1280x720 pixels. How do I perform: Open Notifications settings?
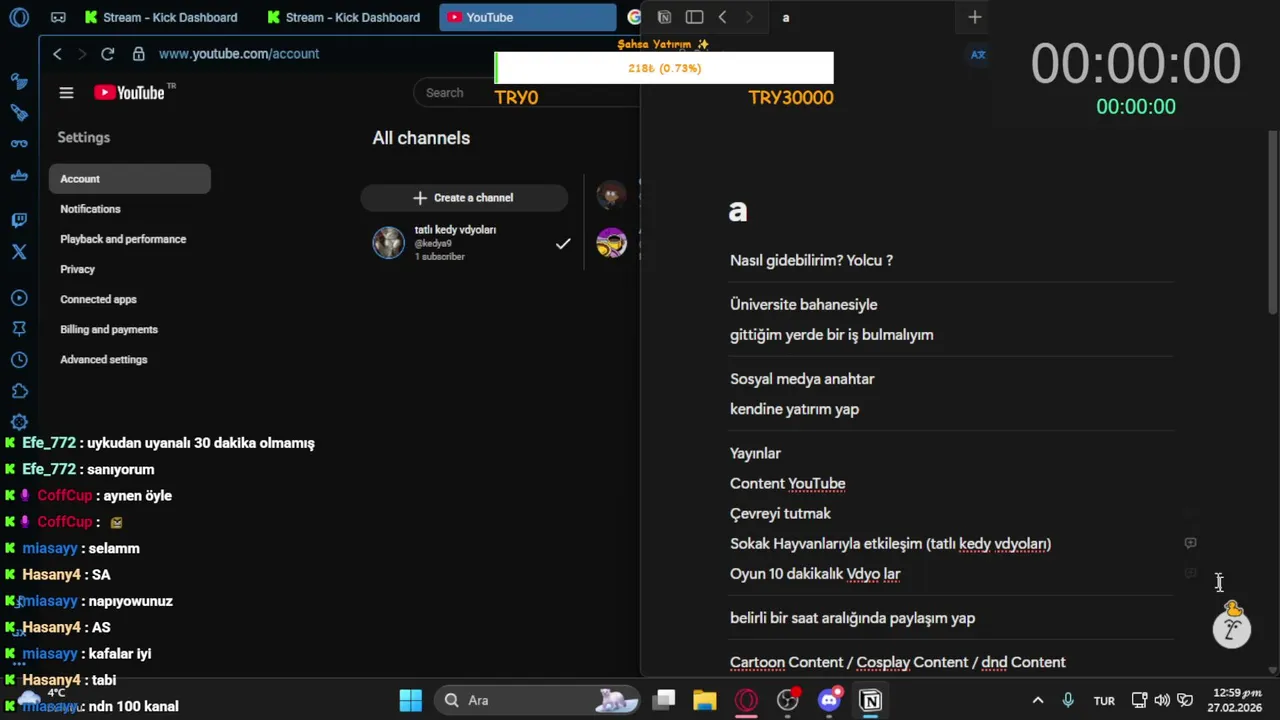click(90, 209)
